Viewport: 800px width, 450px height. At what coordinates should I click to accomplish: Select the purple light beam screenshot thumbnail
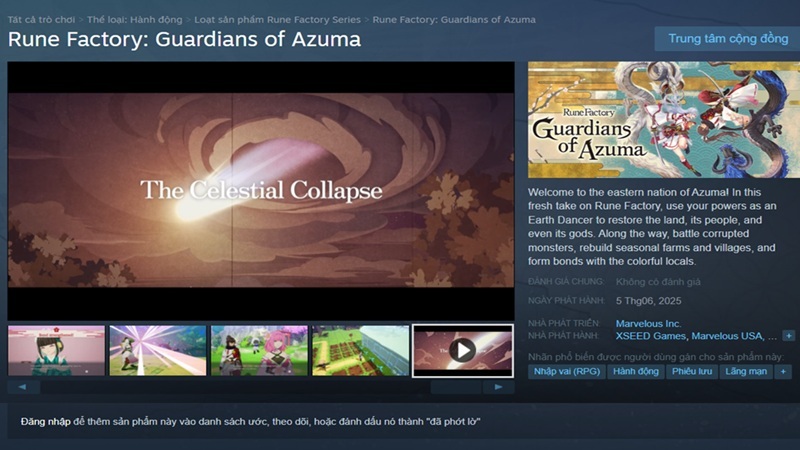point(158,351)
